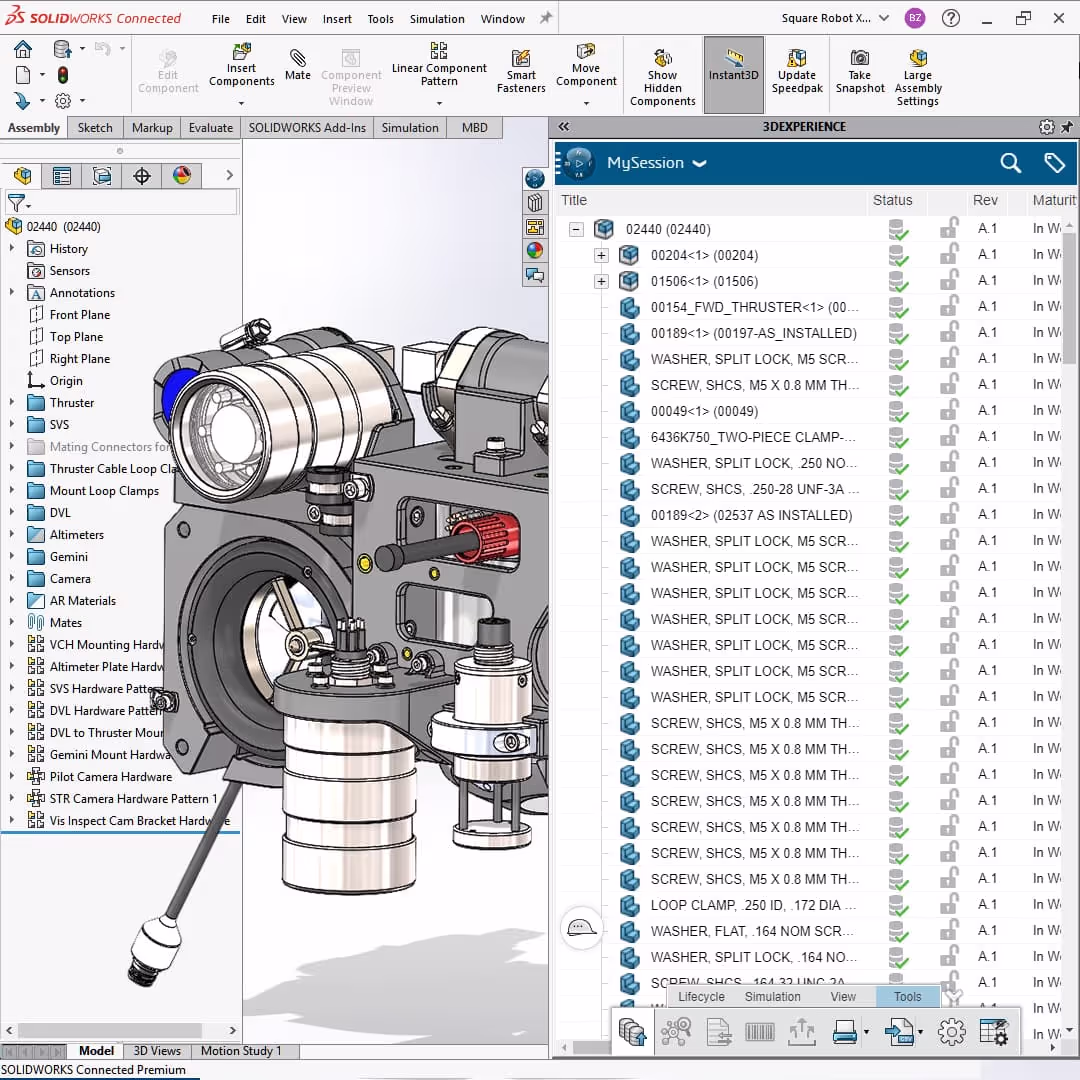The height and width of the screenshot is (1080, 1080).
Task: Click the Rebuild traffic light icon
Action: (x=63, y=75)
